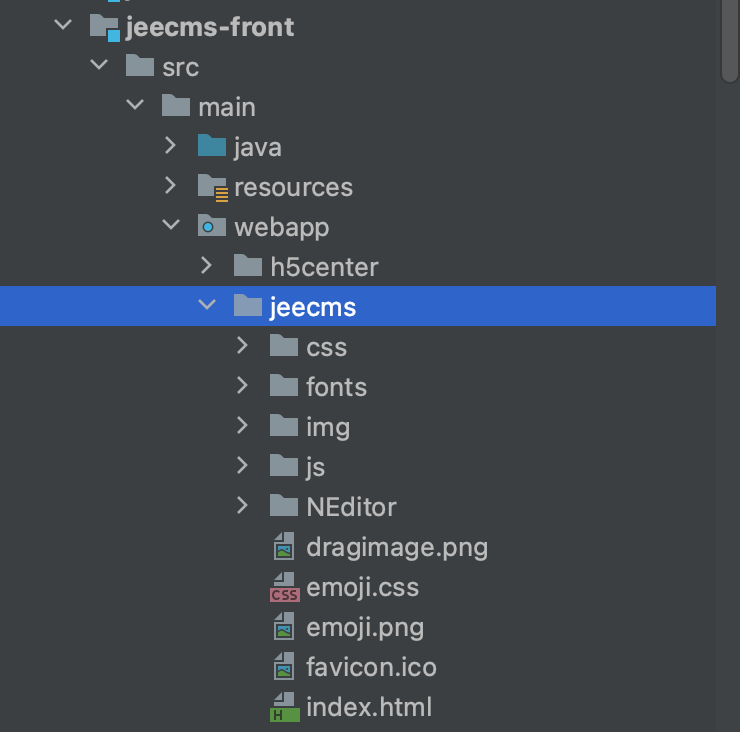The image size is (740, 732).
Task: Click the favicon.ico file icon
Action: pyautogui.click(x=285, y=667)
